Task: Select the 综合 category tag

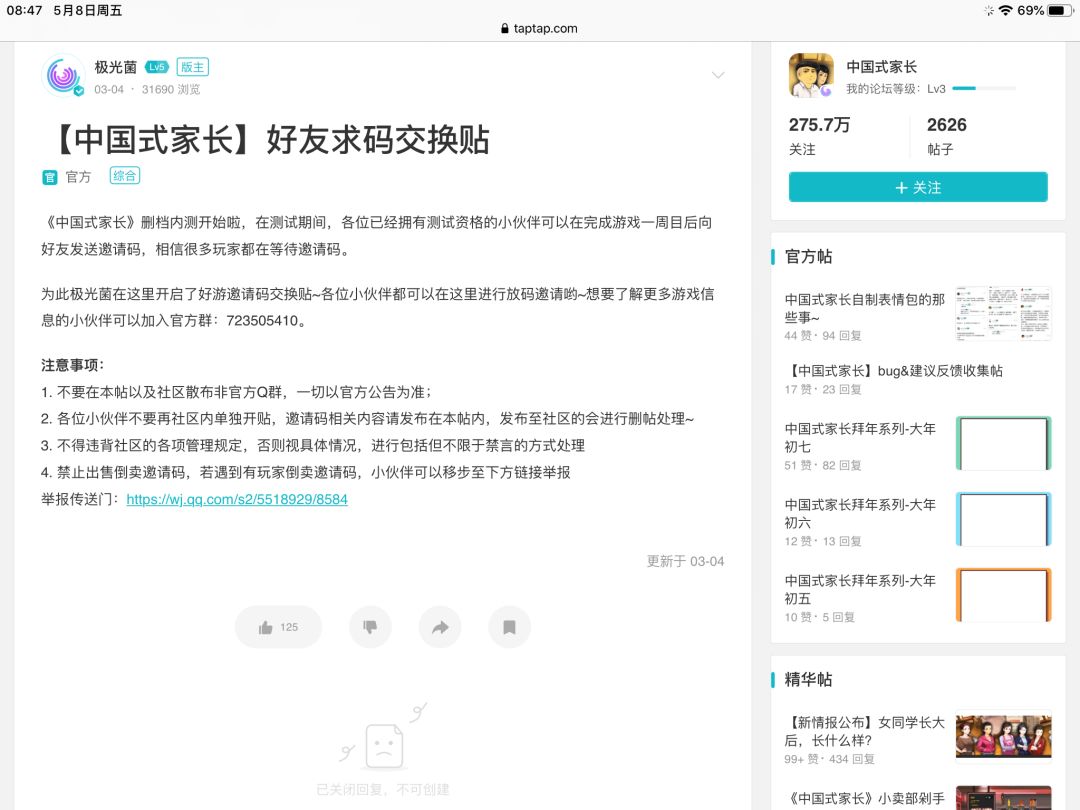Action: click(125, 176)
